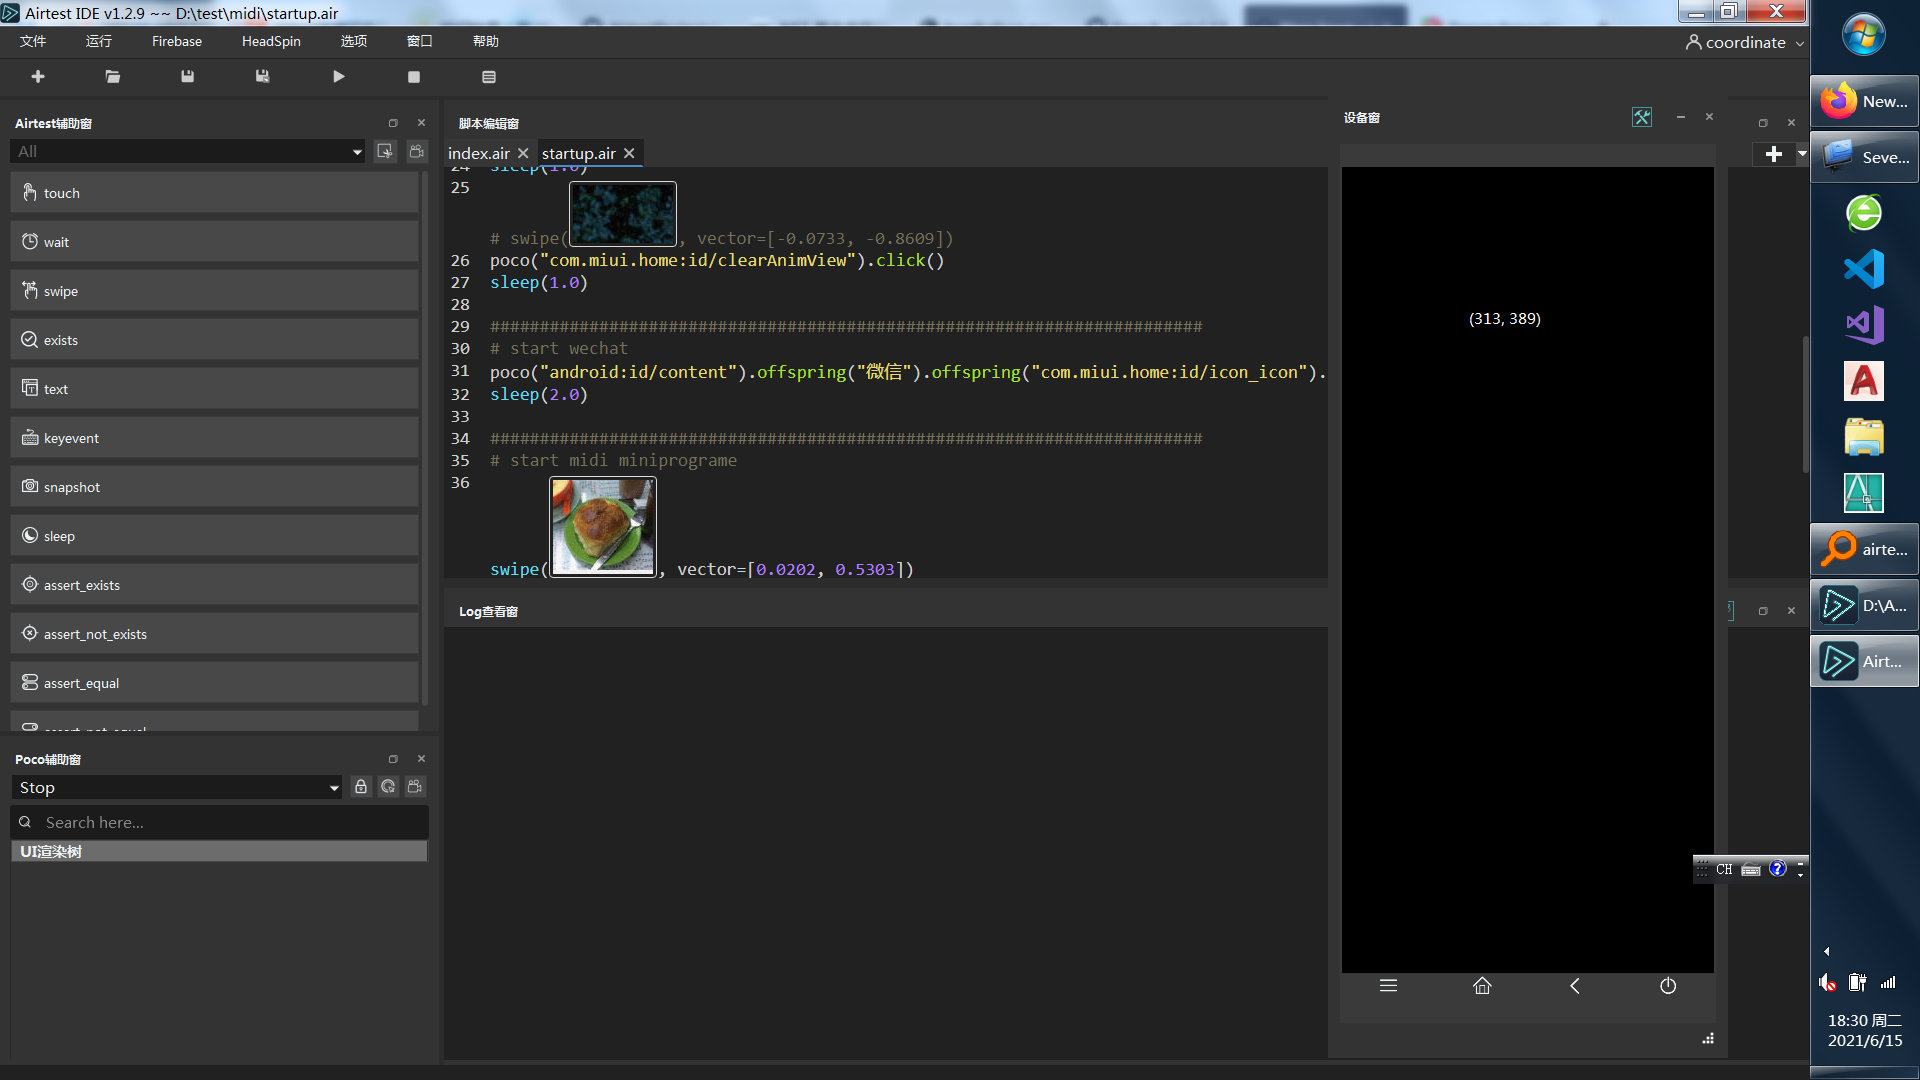
Task: Open the 运行 menu
Action: click(x=99, y=41)
